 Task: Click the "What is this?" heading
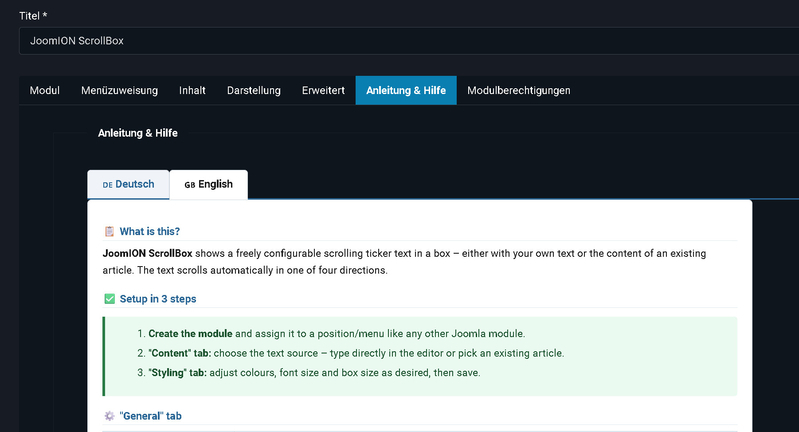149,232
